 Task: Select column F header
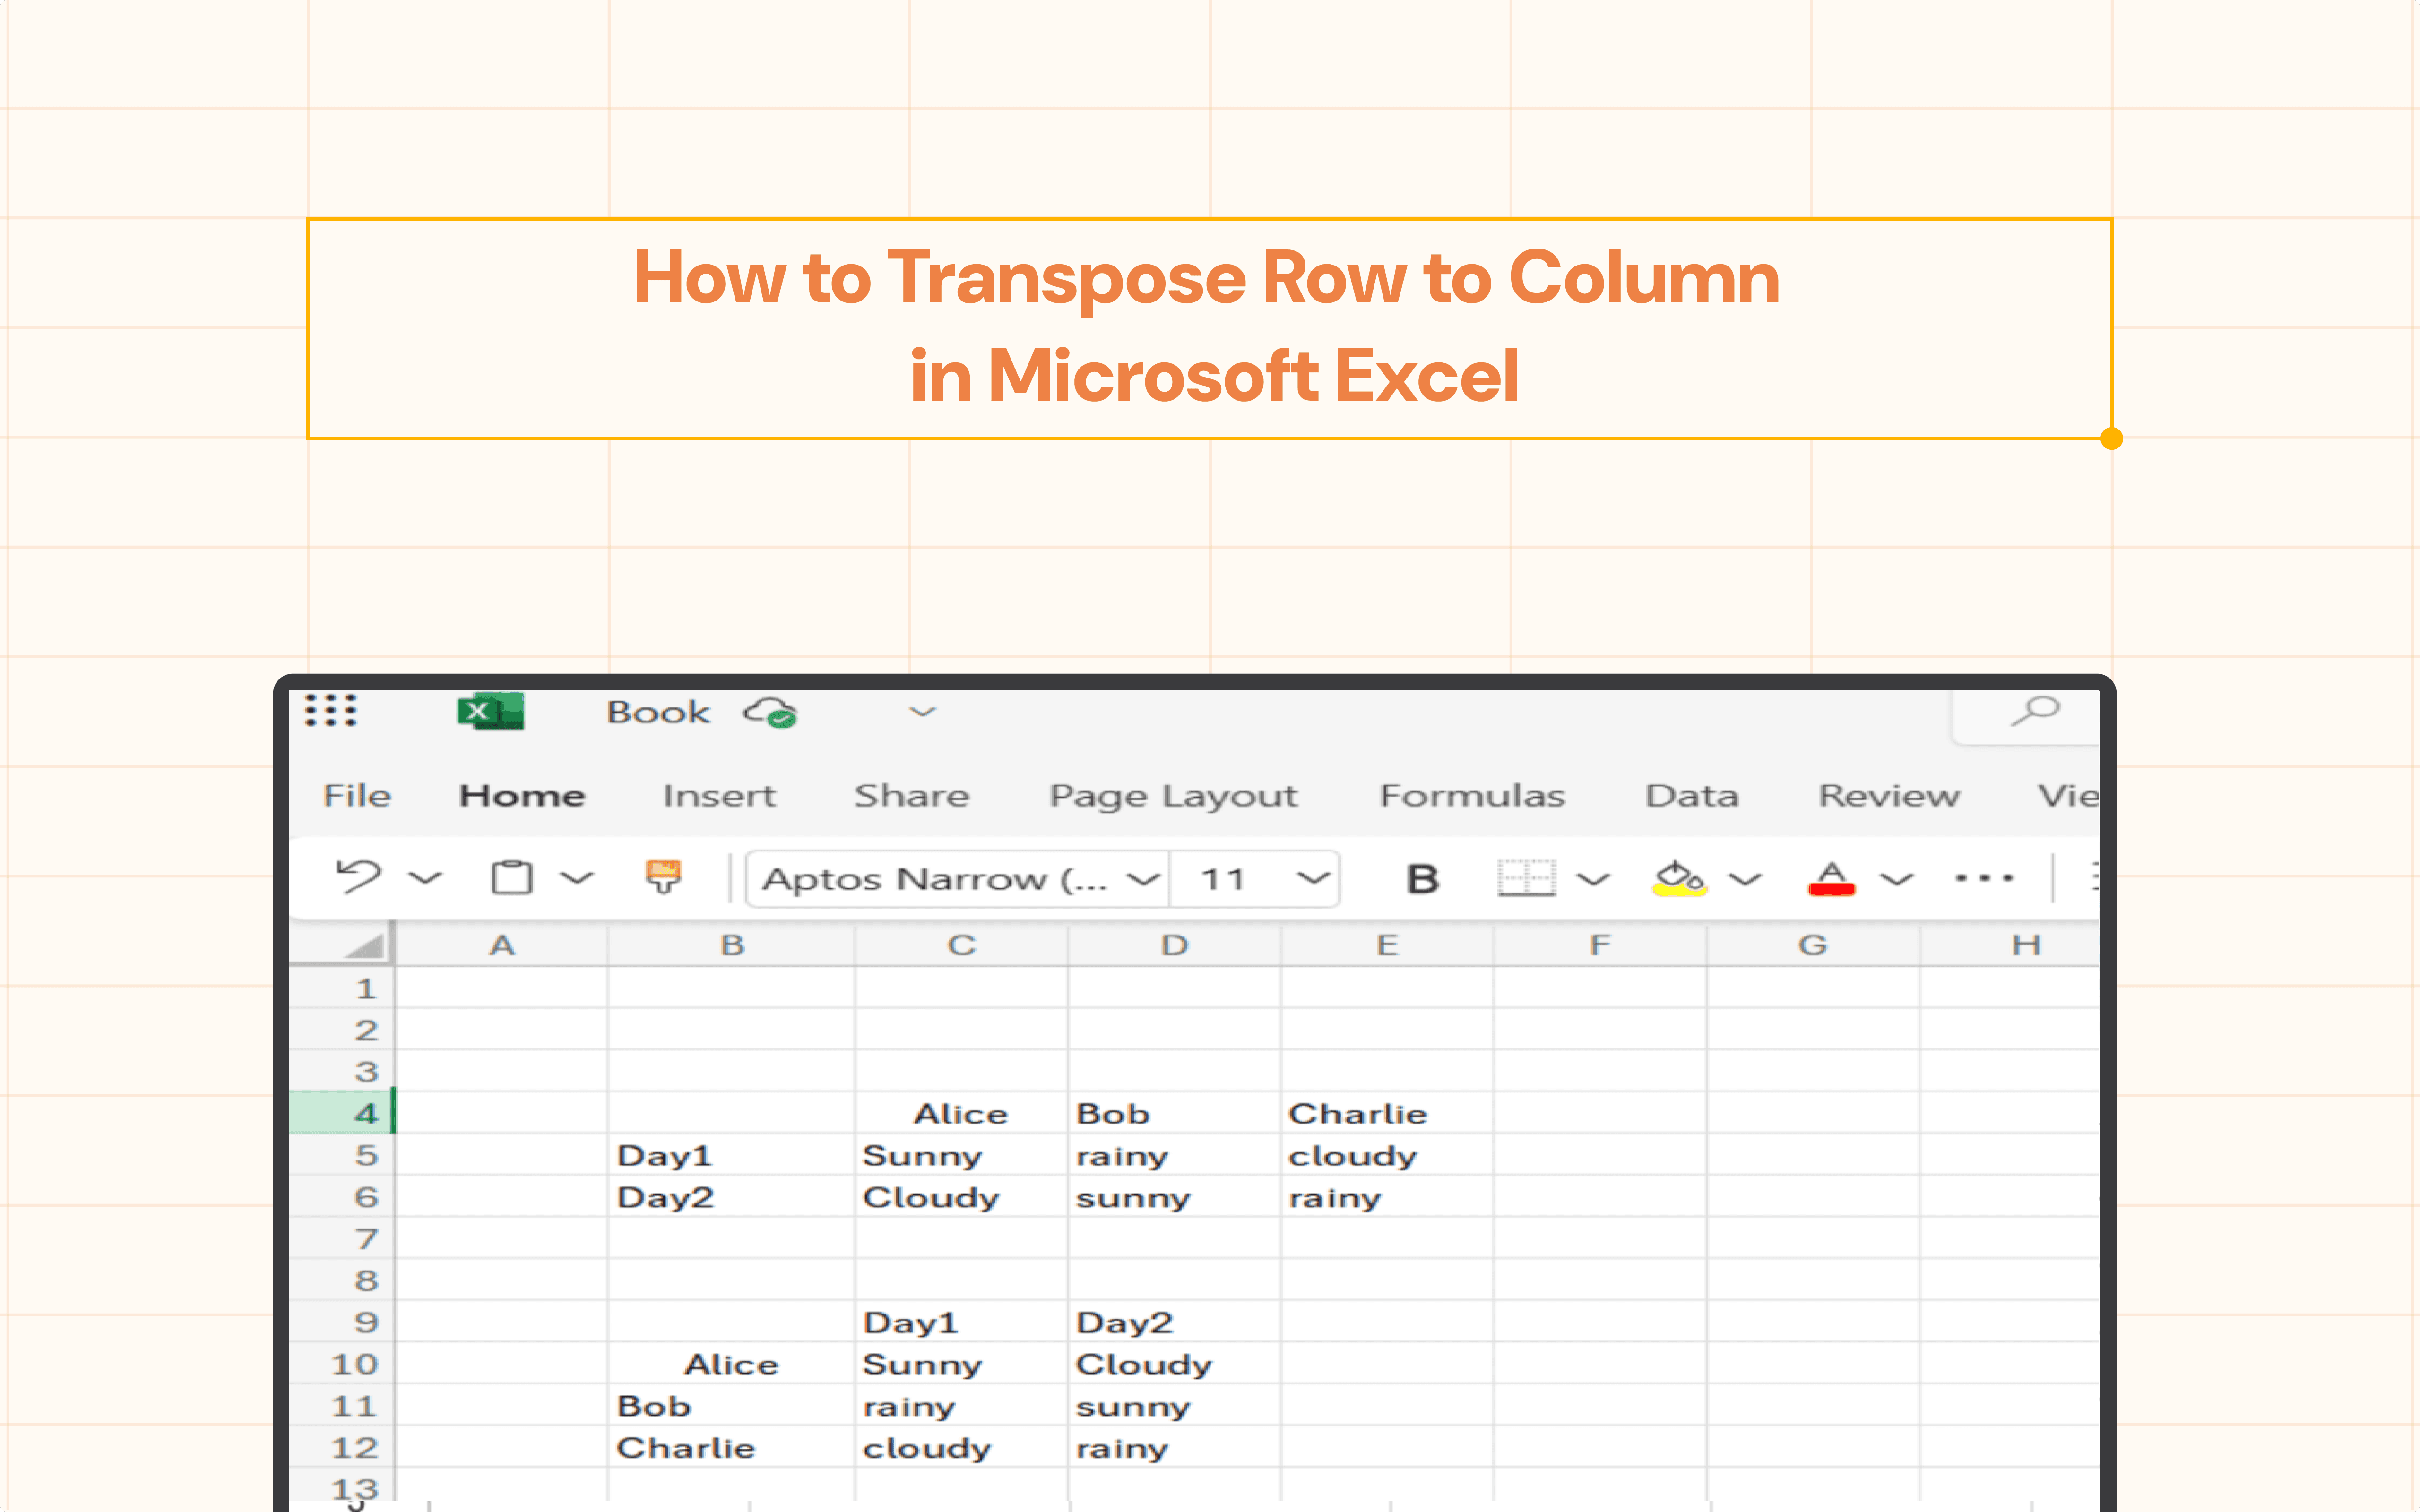[1600, 945]
